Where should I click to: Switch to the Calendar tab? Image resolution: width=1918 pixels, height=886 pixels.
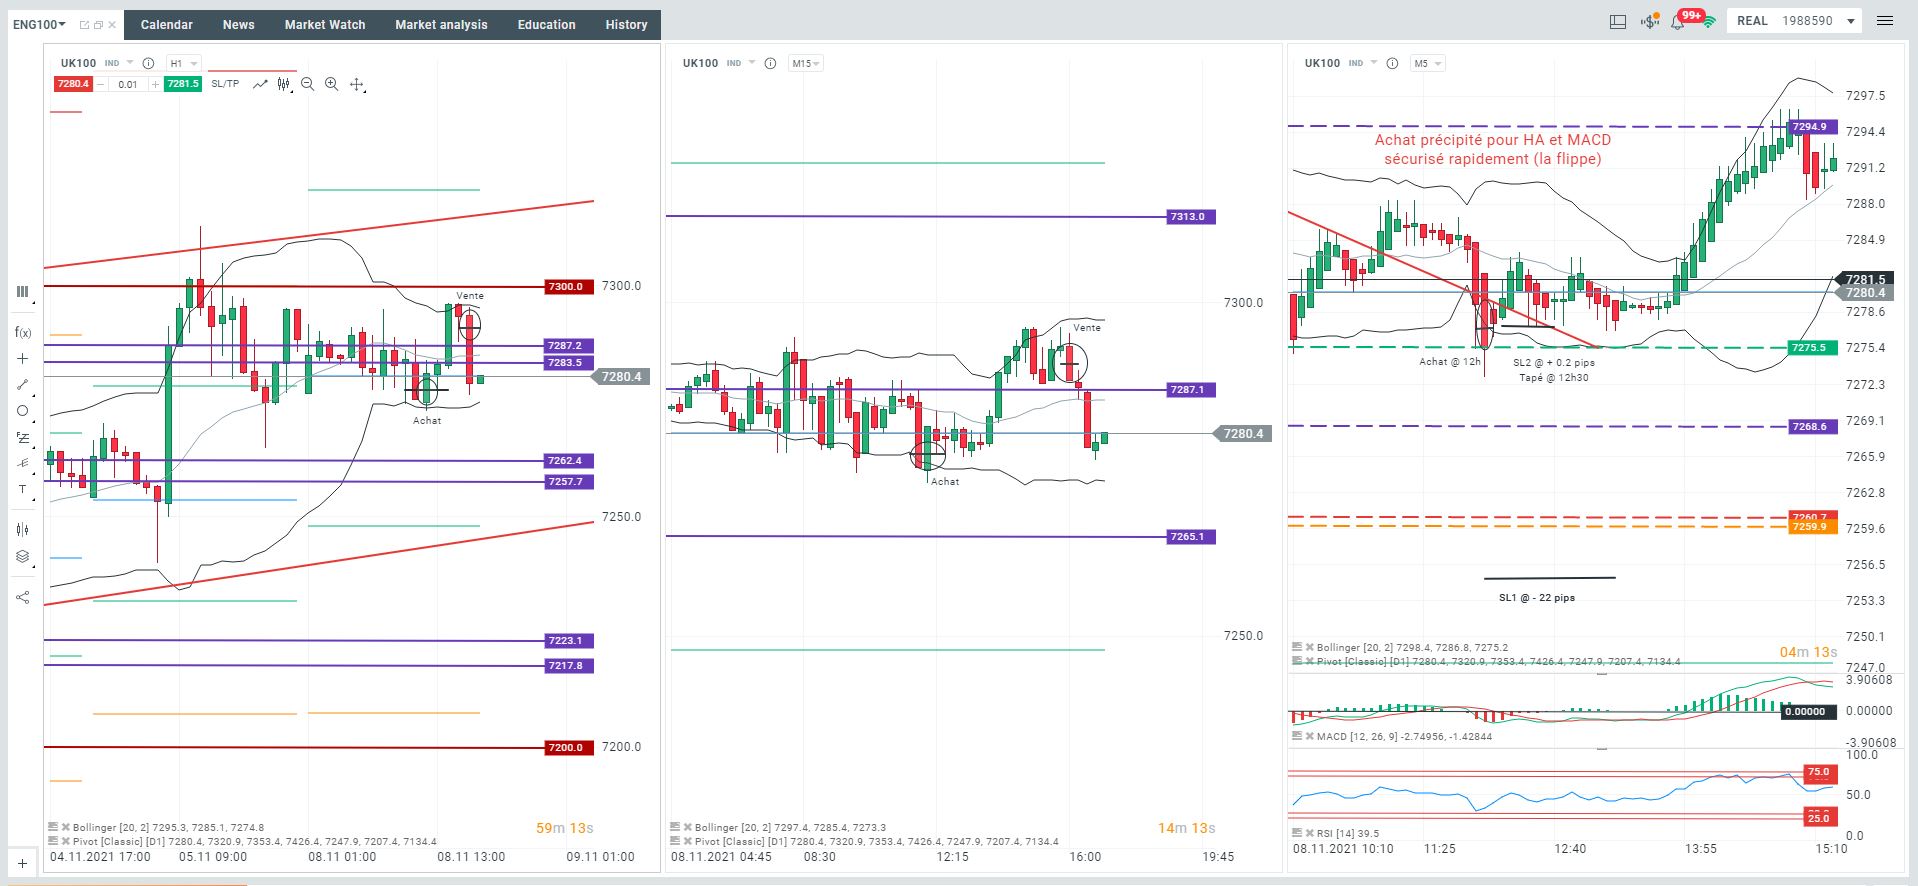167,25
